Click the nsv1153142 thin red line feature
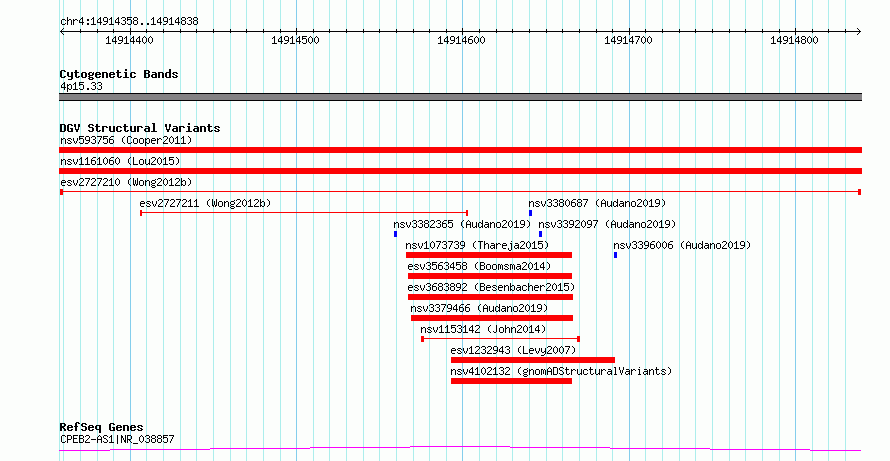Image resolution: width=890 pixels, height=461 pixels. click(x=500, y=339)
